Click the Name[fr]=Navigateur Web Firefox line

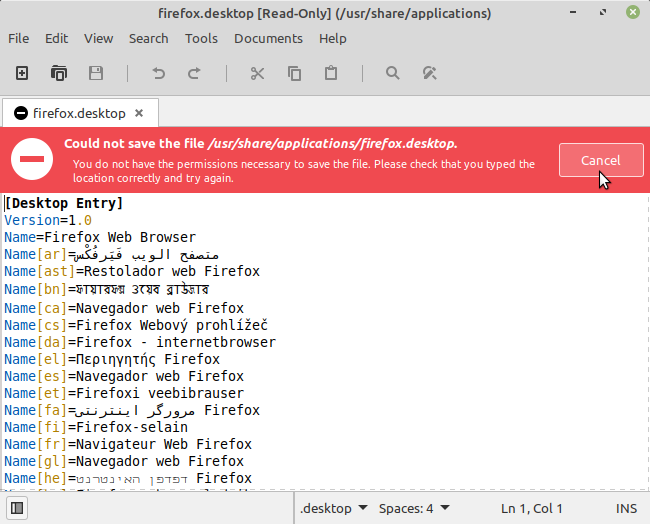[128, 444]
